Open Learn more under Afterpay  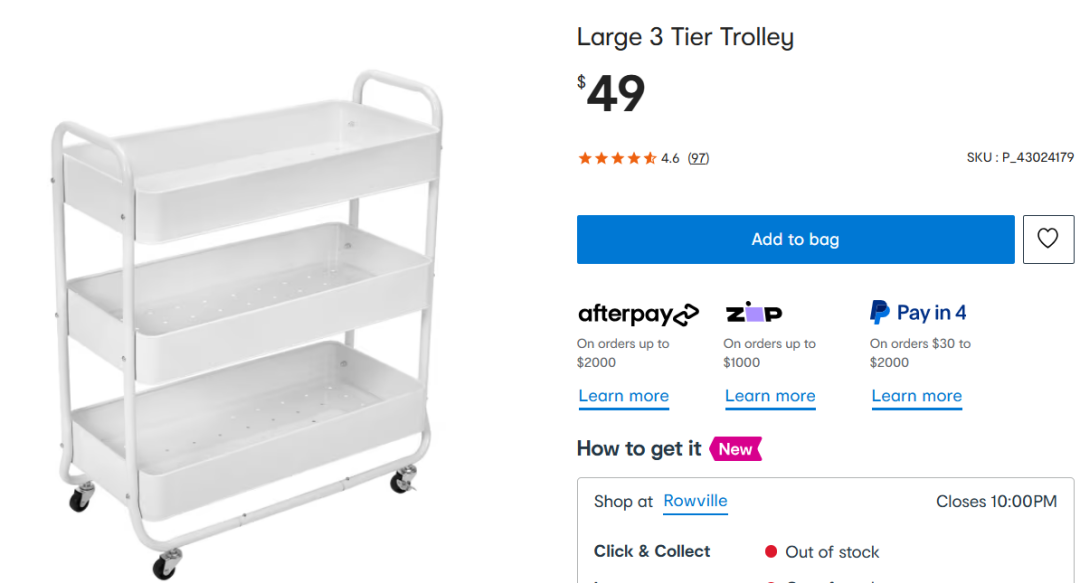(623, 396)
